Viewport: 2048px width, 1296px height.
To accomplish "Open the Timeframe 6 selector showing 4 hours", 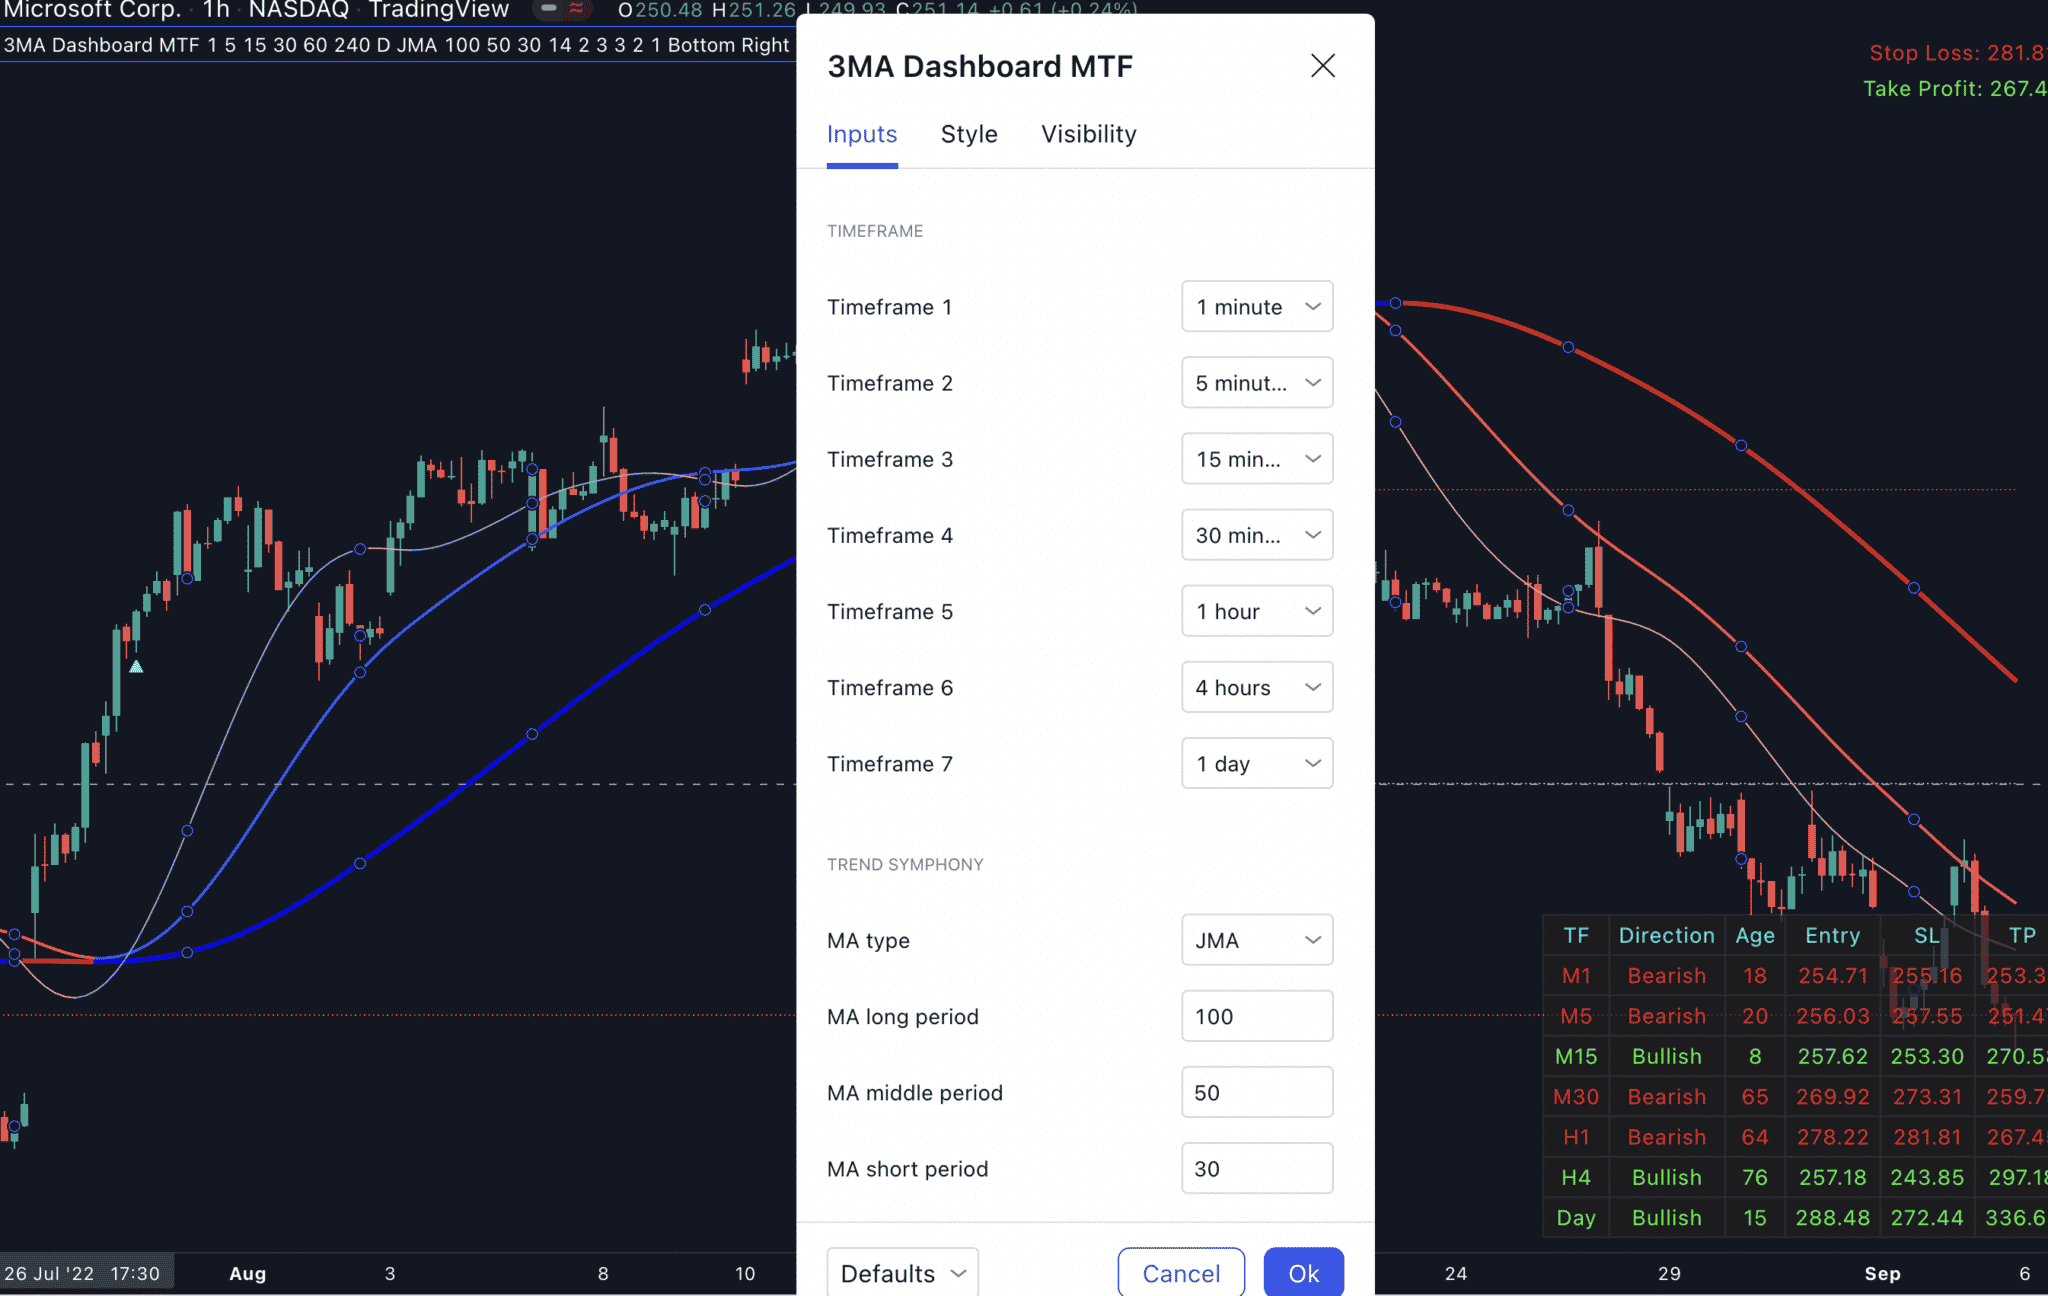I will (x=1256, y=687).
